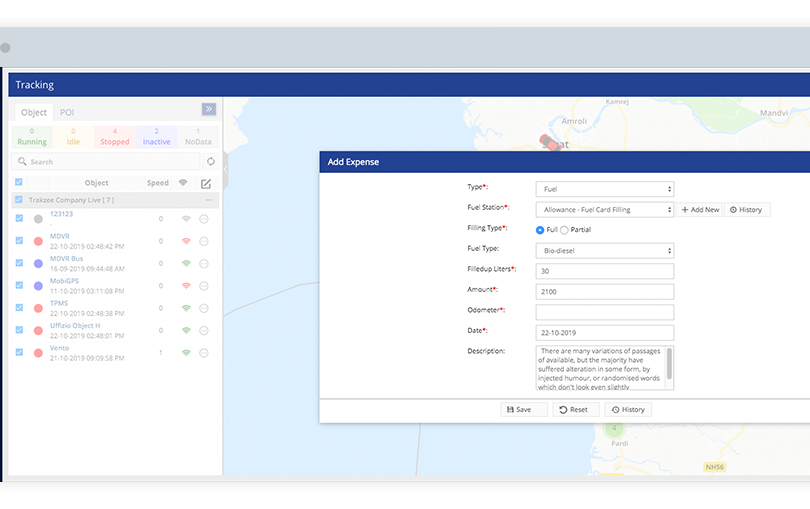The height and width of the screenshot is (509, 810).
Task: Click the signal icon for Uffizio Object H
Action: coord(185,330)
